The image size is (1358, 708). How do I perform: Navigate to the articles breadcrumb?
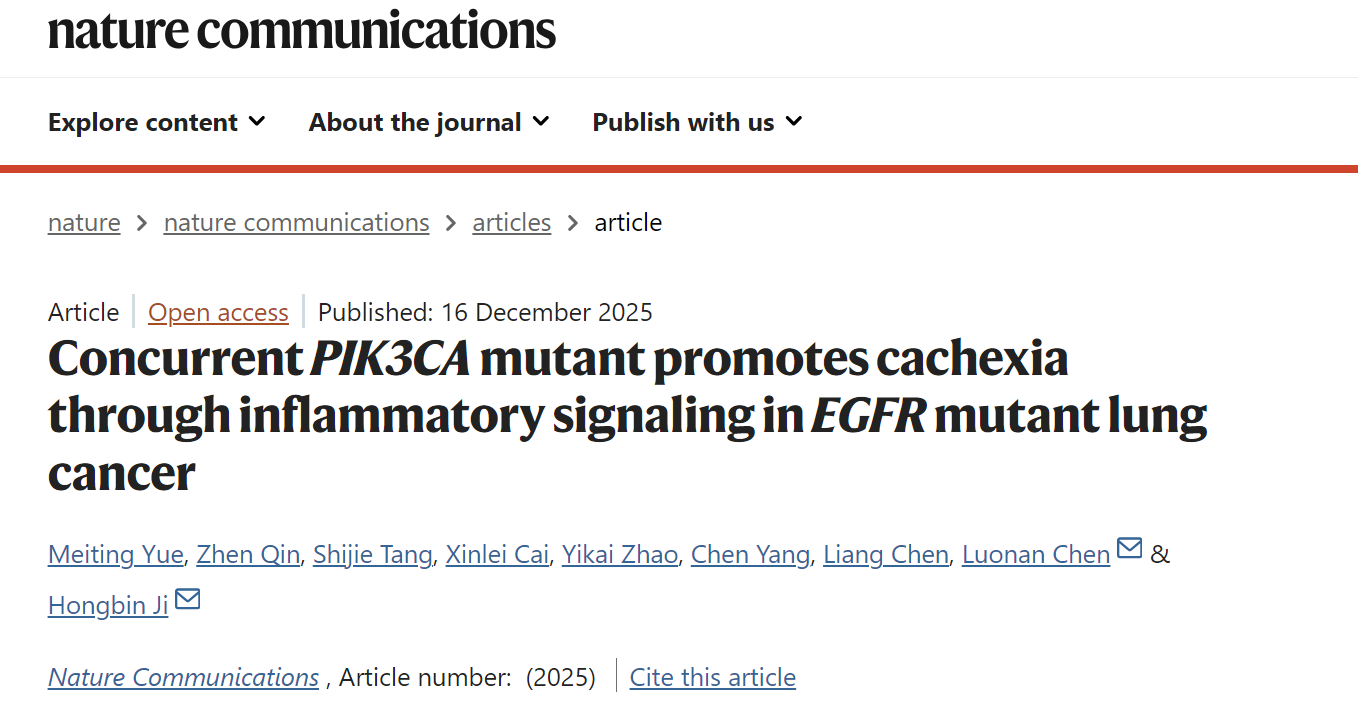tap(511, 222)
